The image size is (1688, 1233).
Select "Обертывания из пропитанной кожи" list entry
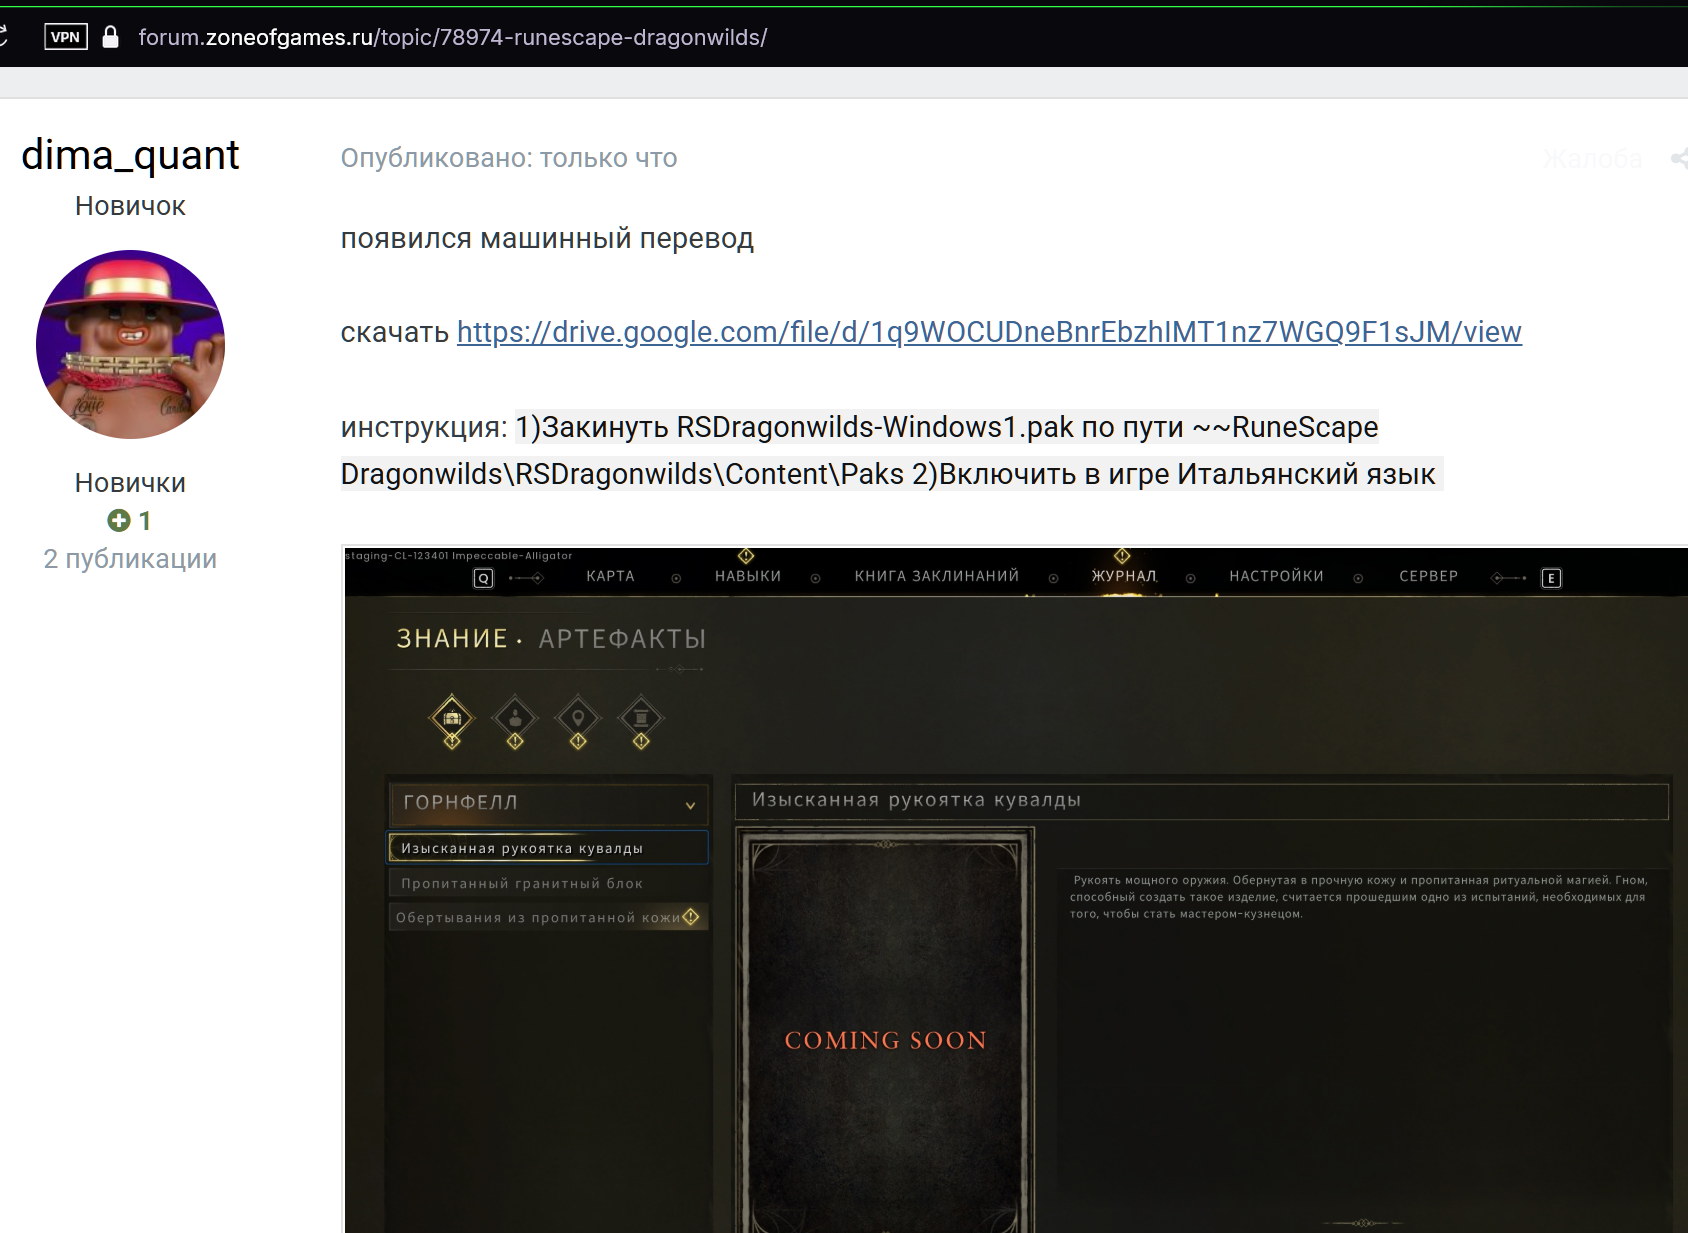point(548,917)
